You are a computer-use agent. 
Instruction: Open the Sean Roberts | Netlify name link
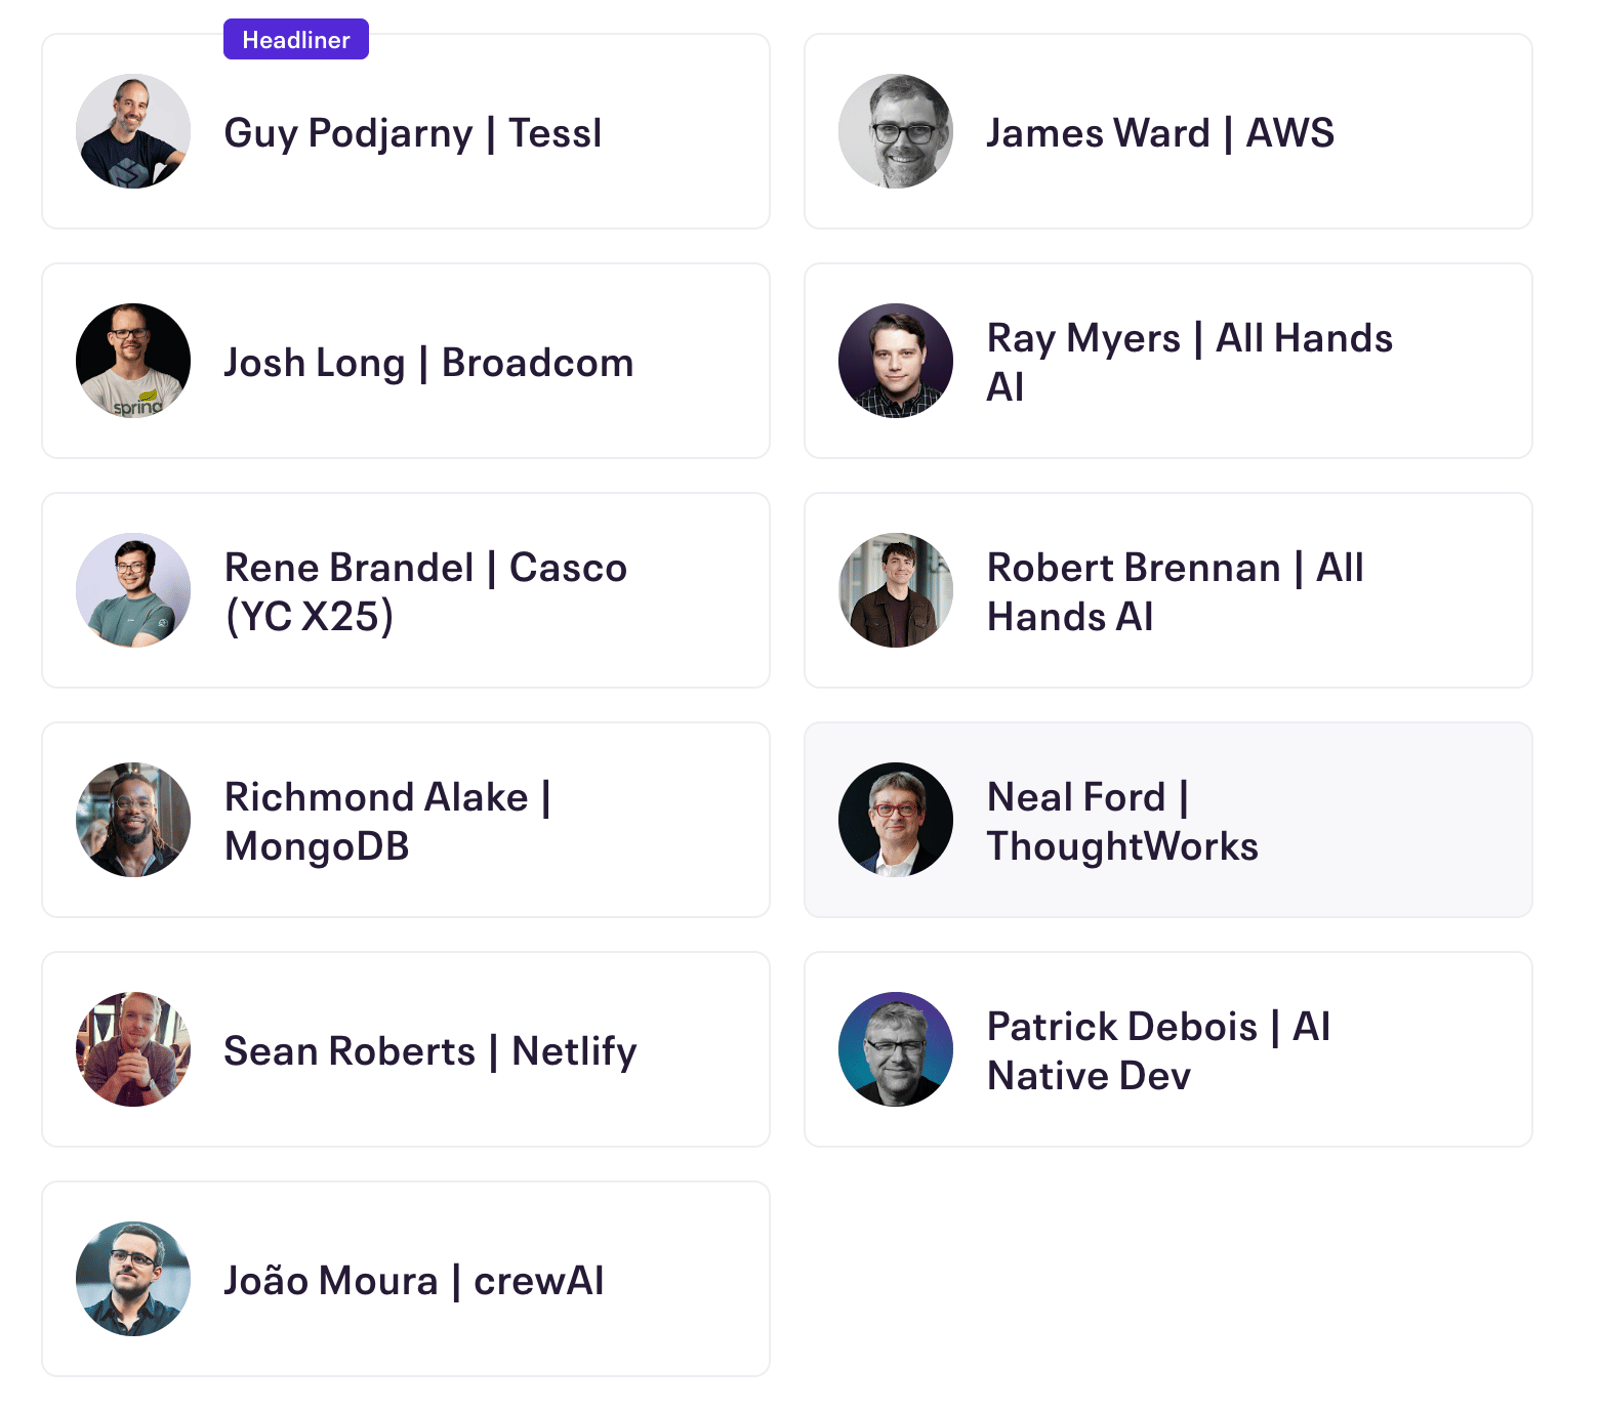430,1051
